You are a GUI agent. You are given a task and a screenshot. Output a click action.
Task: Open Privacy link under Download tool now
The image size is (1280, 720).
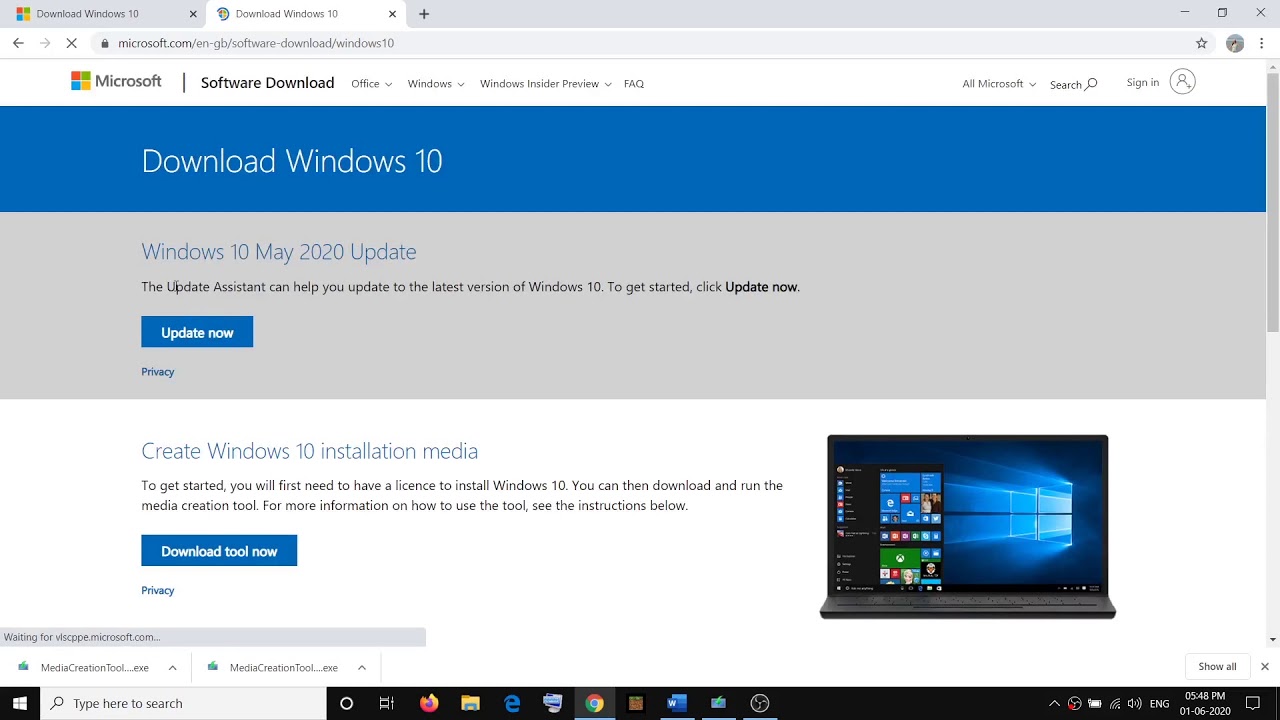[158, 591]
